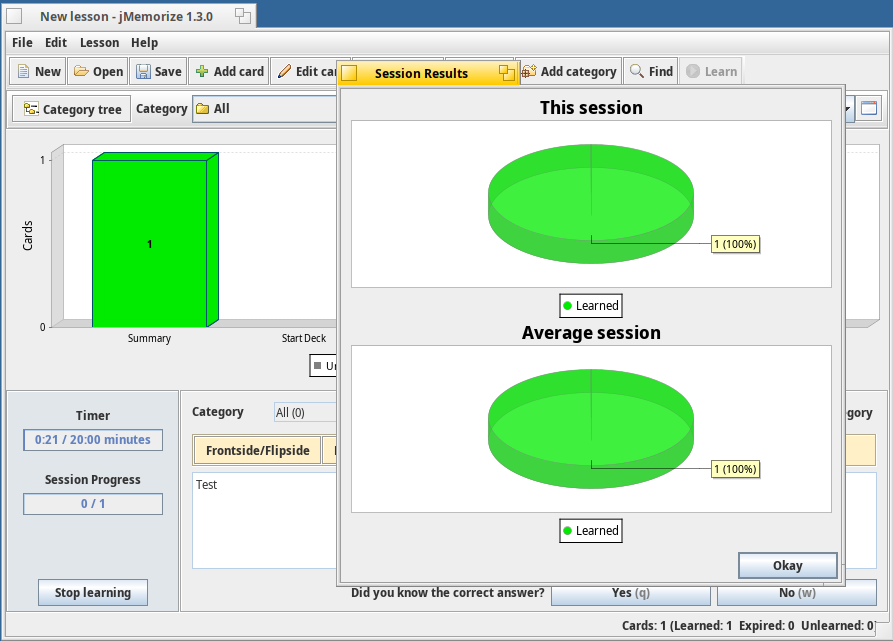This screenshot has width=893, height=641.
Task: Click the Summary axis label
Action: (x=149, y=338)
